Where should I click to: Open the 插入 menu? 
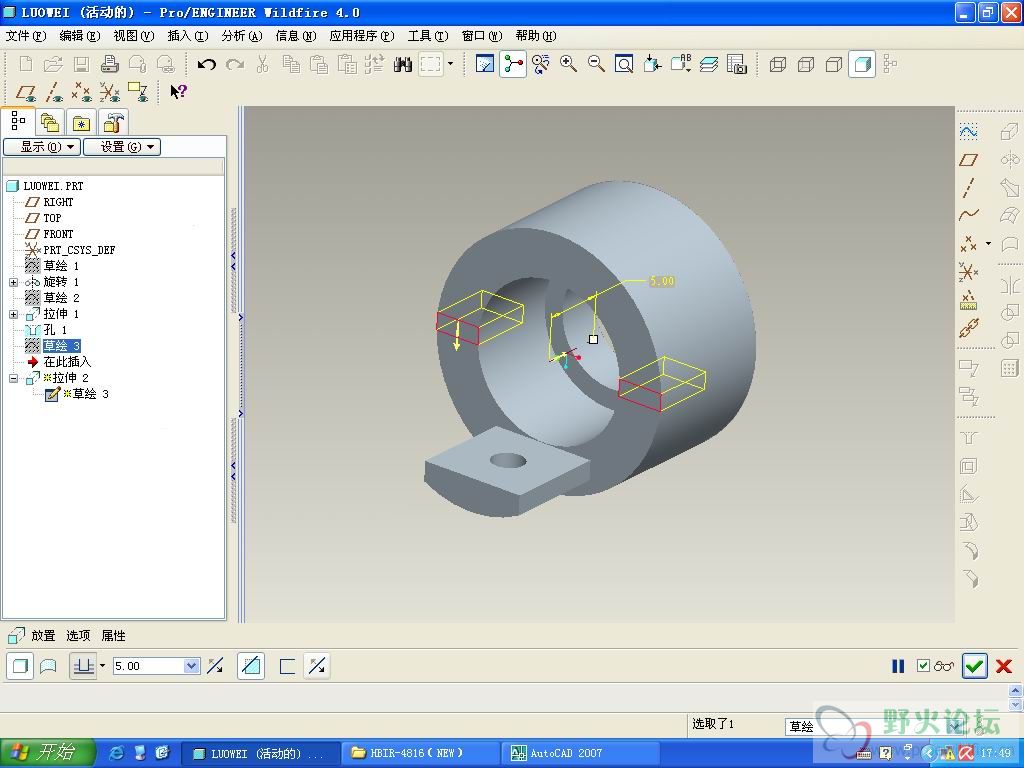(187, 36)
